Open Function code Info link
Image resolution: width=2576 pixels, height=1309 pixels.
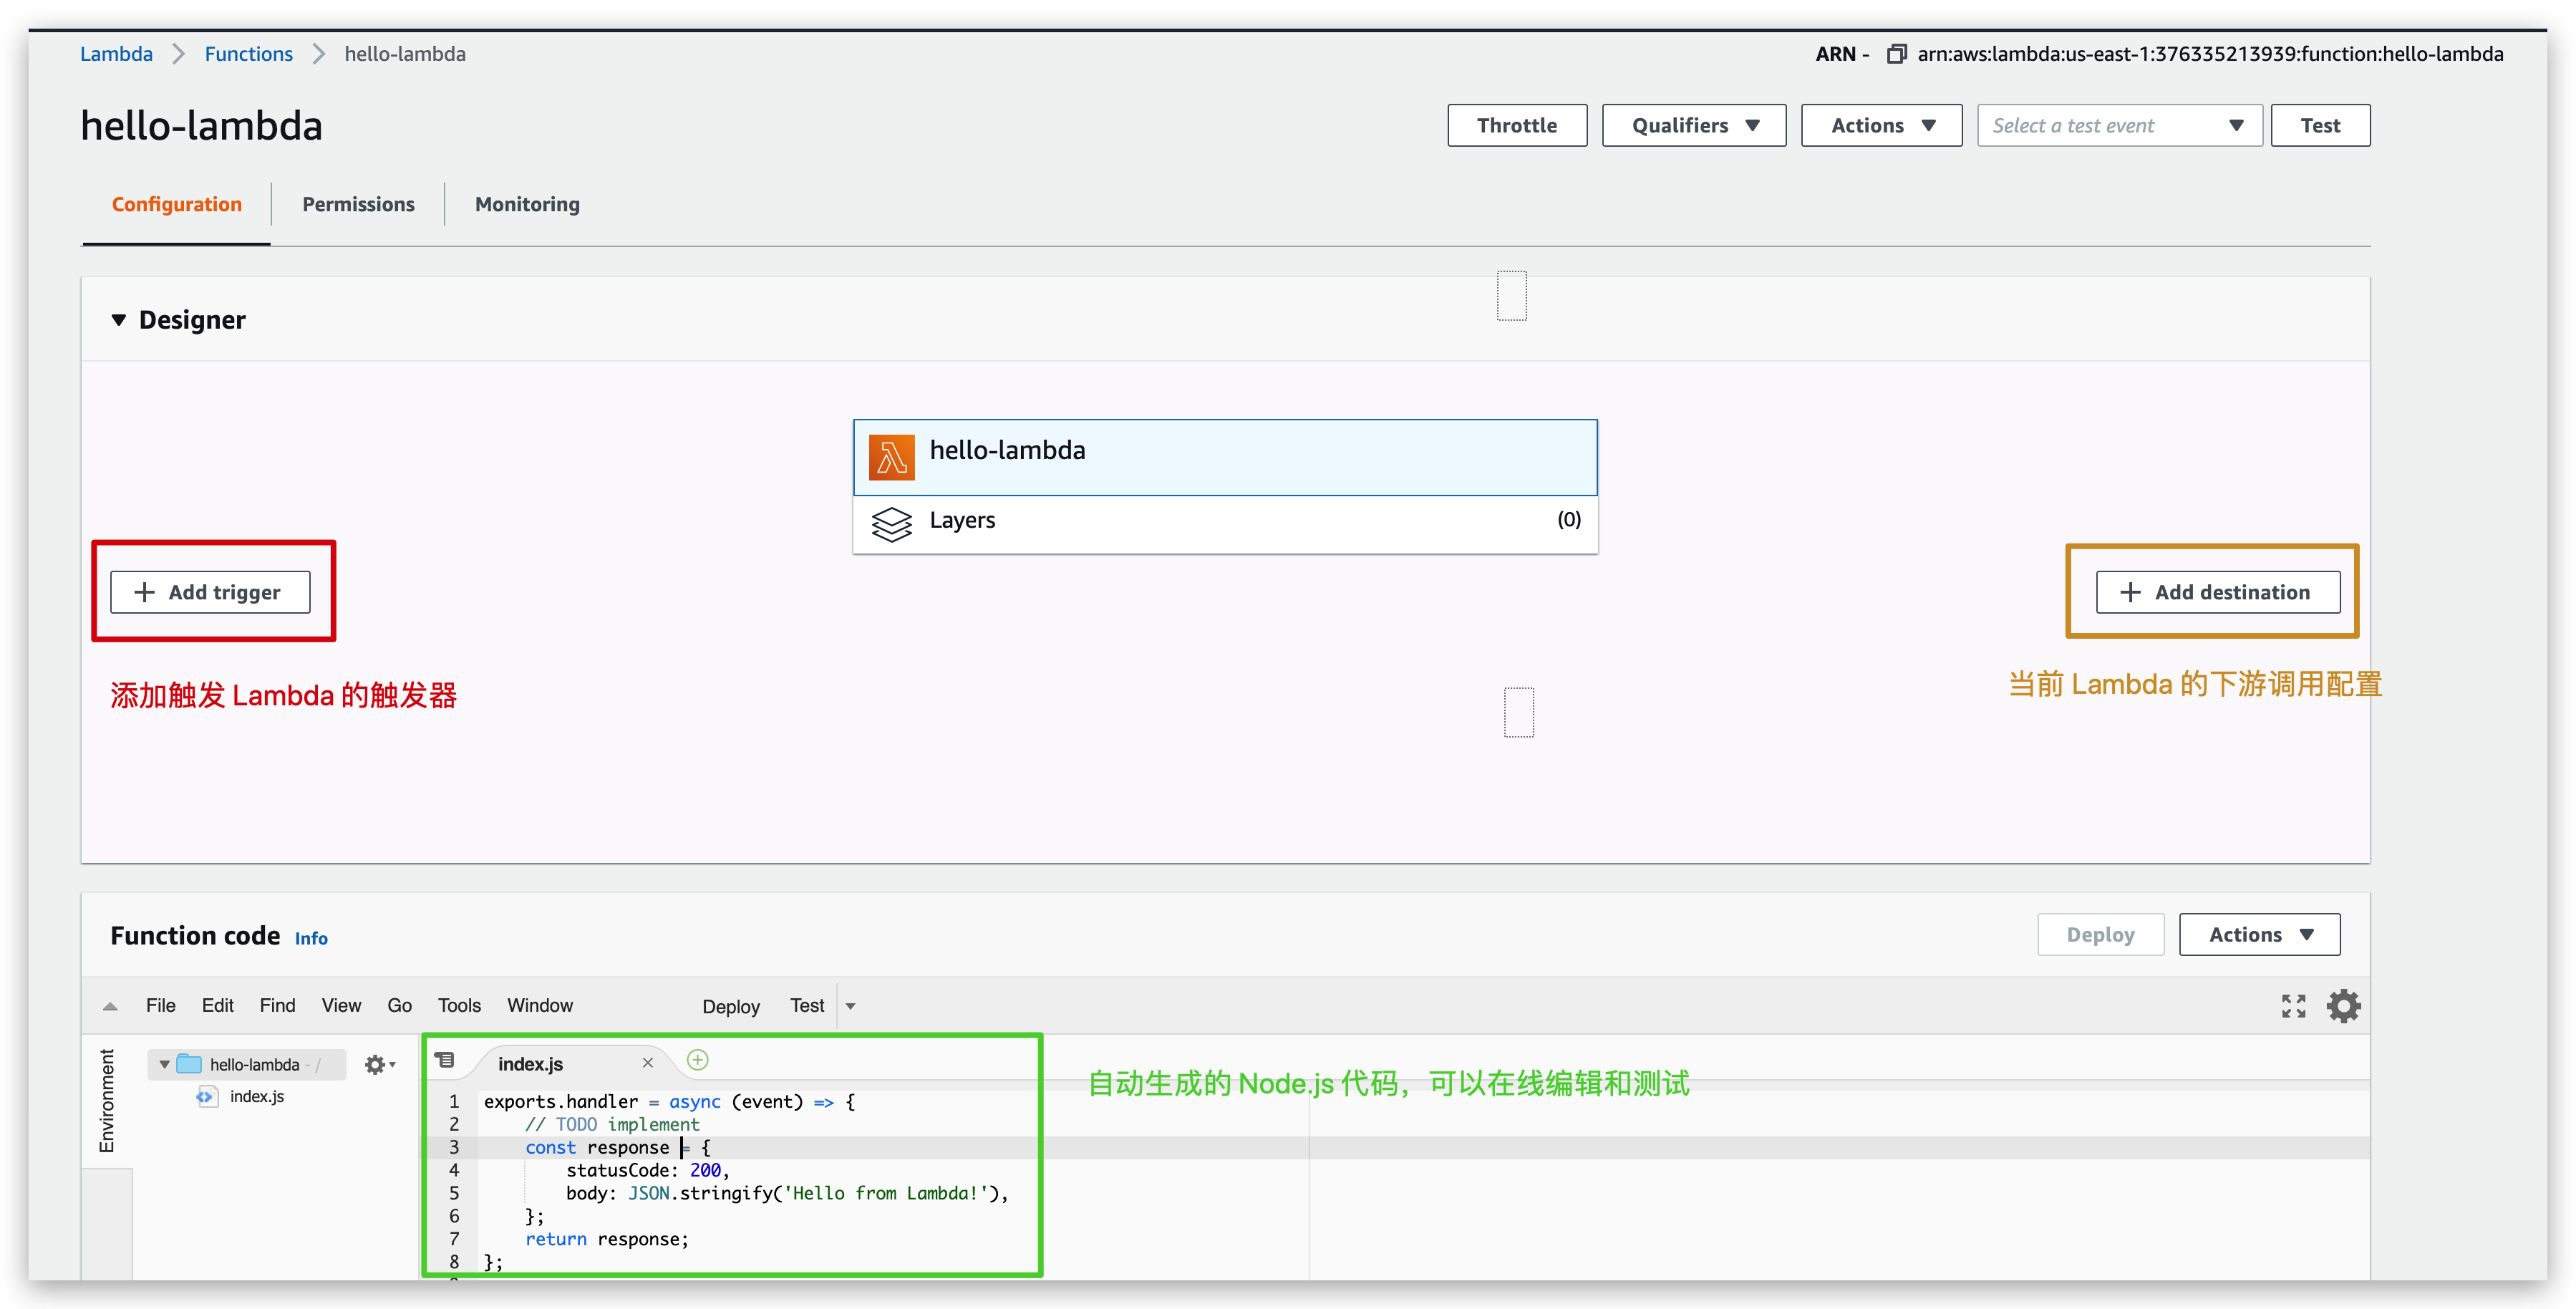pos(311,938)
